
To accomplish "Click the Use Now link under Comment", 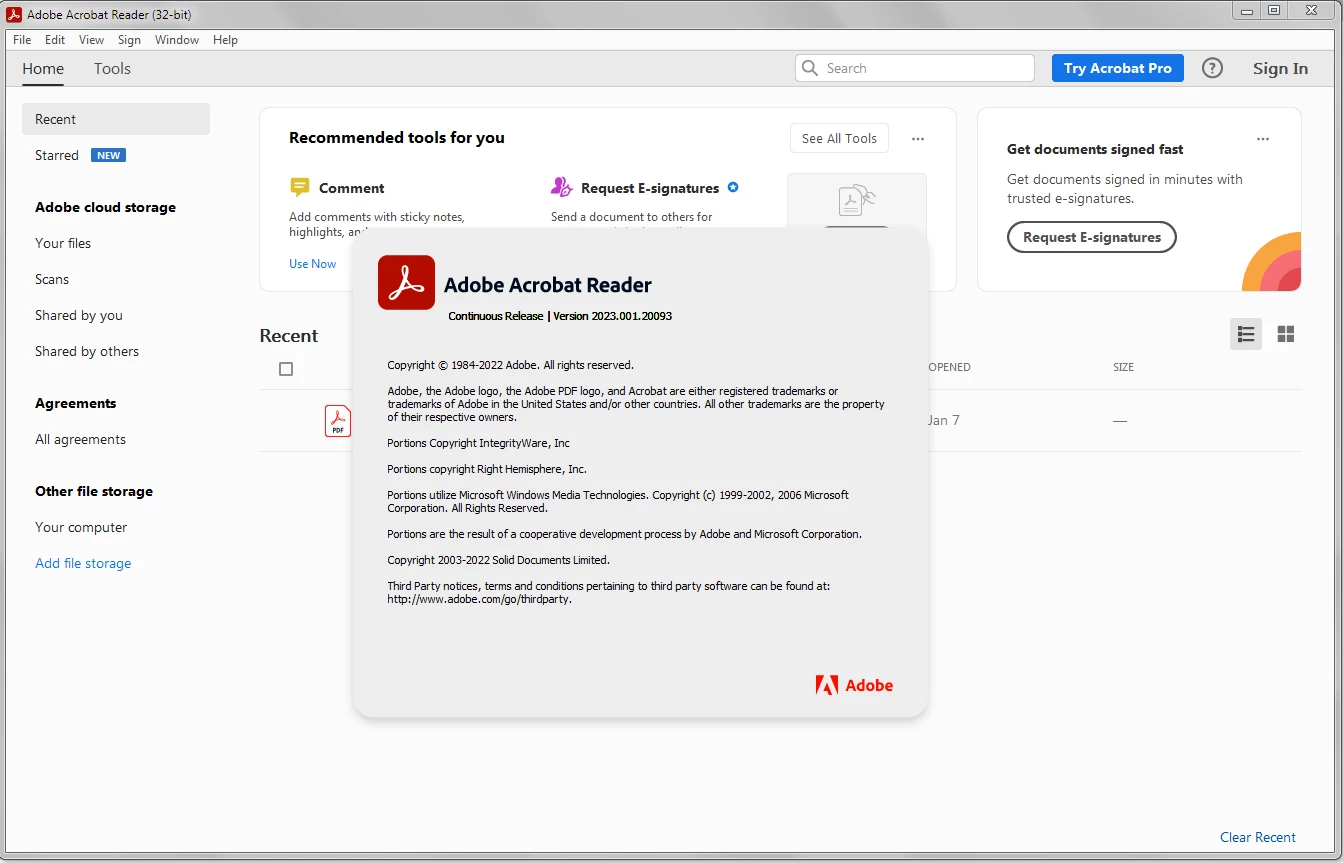I will pos(313,264).
